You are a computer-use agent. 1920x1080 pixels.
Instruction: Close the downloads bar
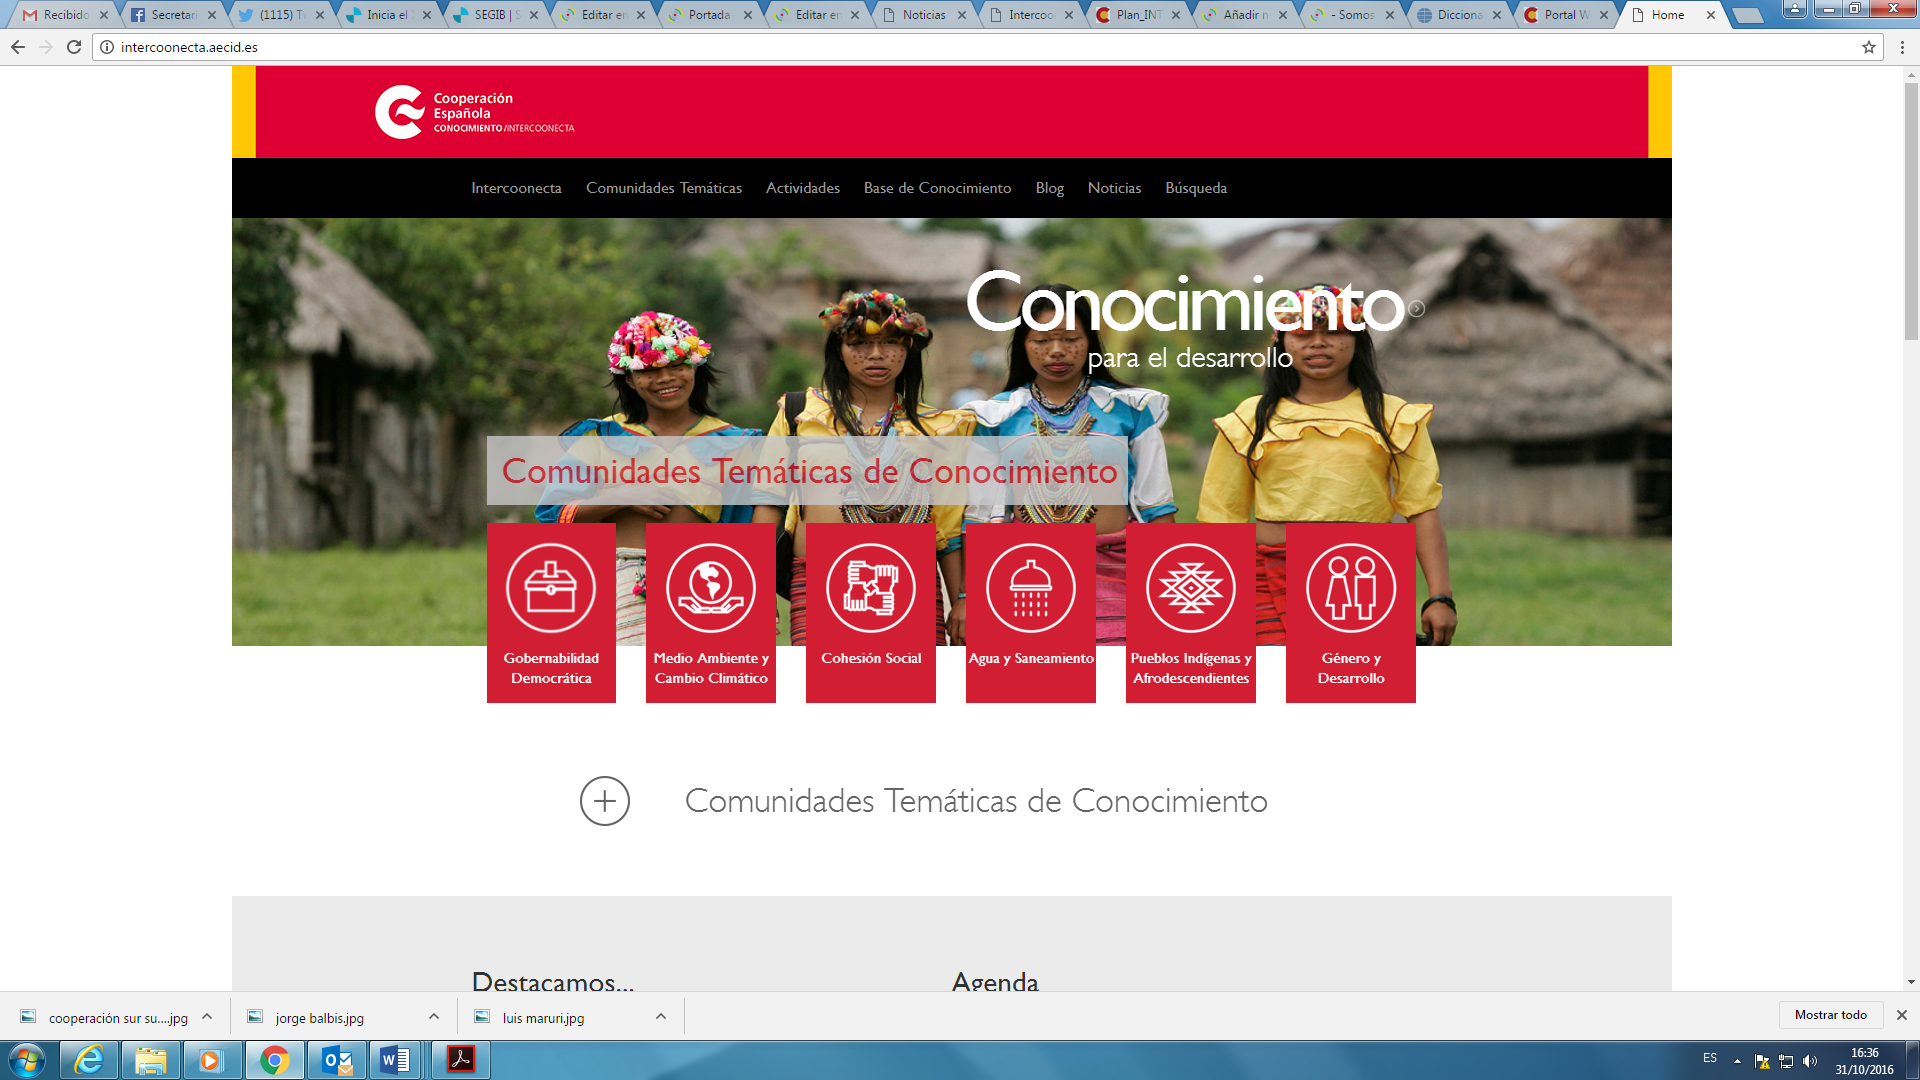point(1902,1015)
